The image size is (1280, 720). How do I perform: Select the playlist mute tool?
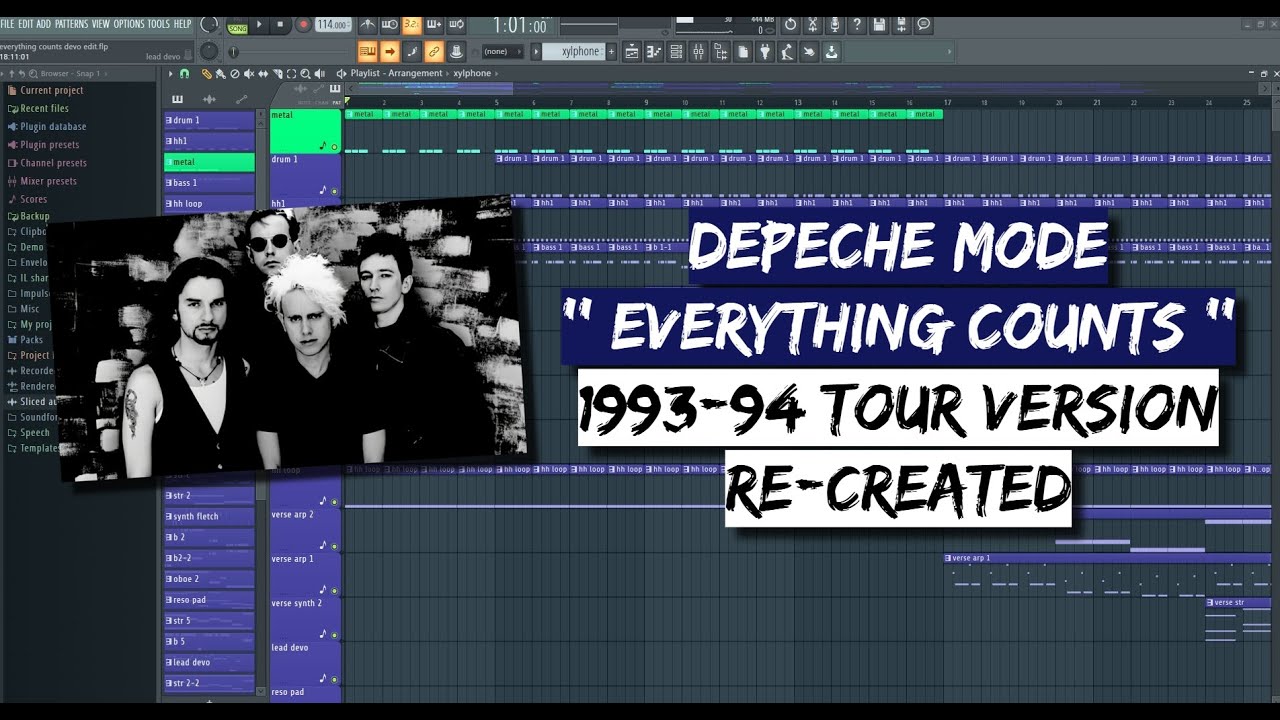[249, 73]
